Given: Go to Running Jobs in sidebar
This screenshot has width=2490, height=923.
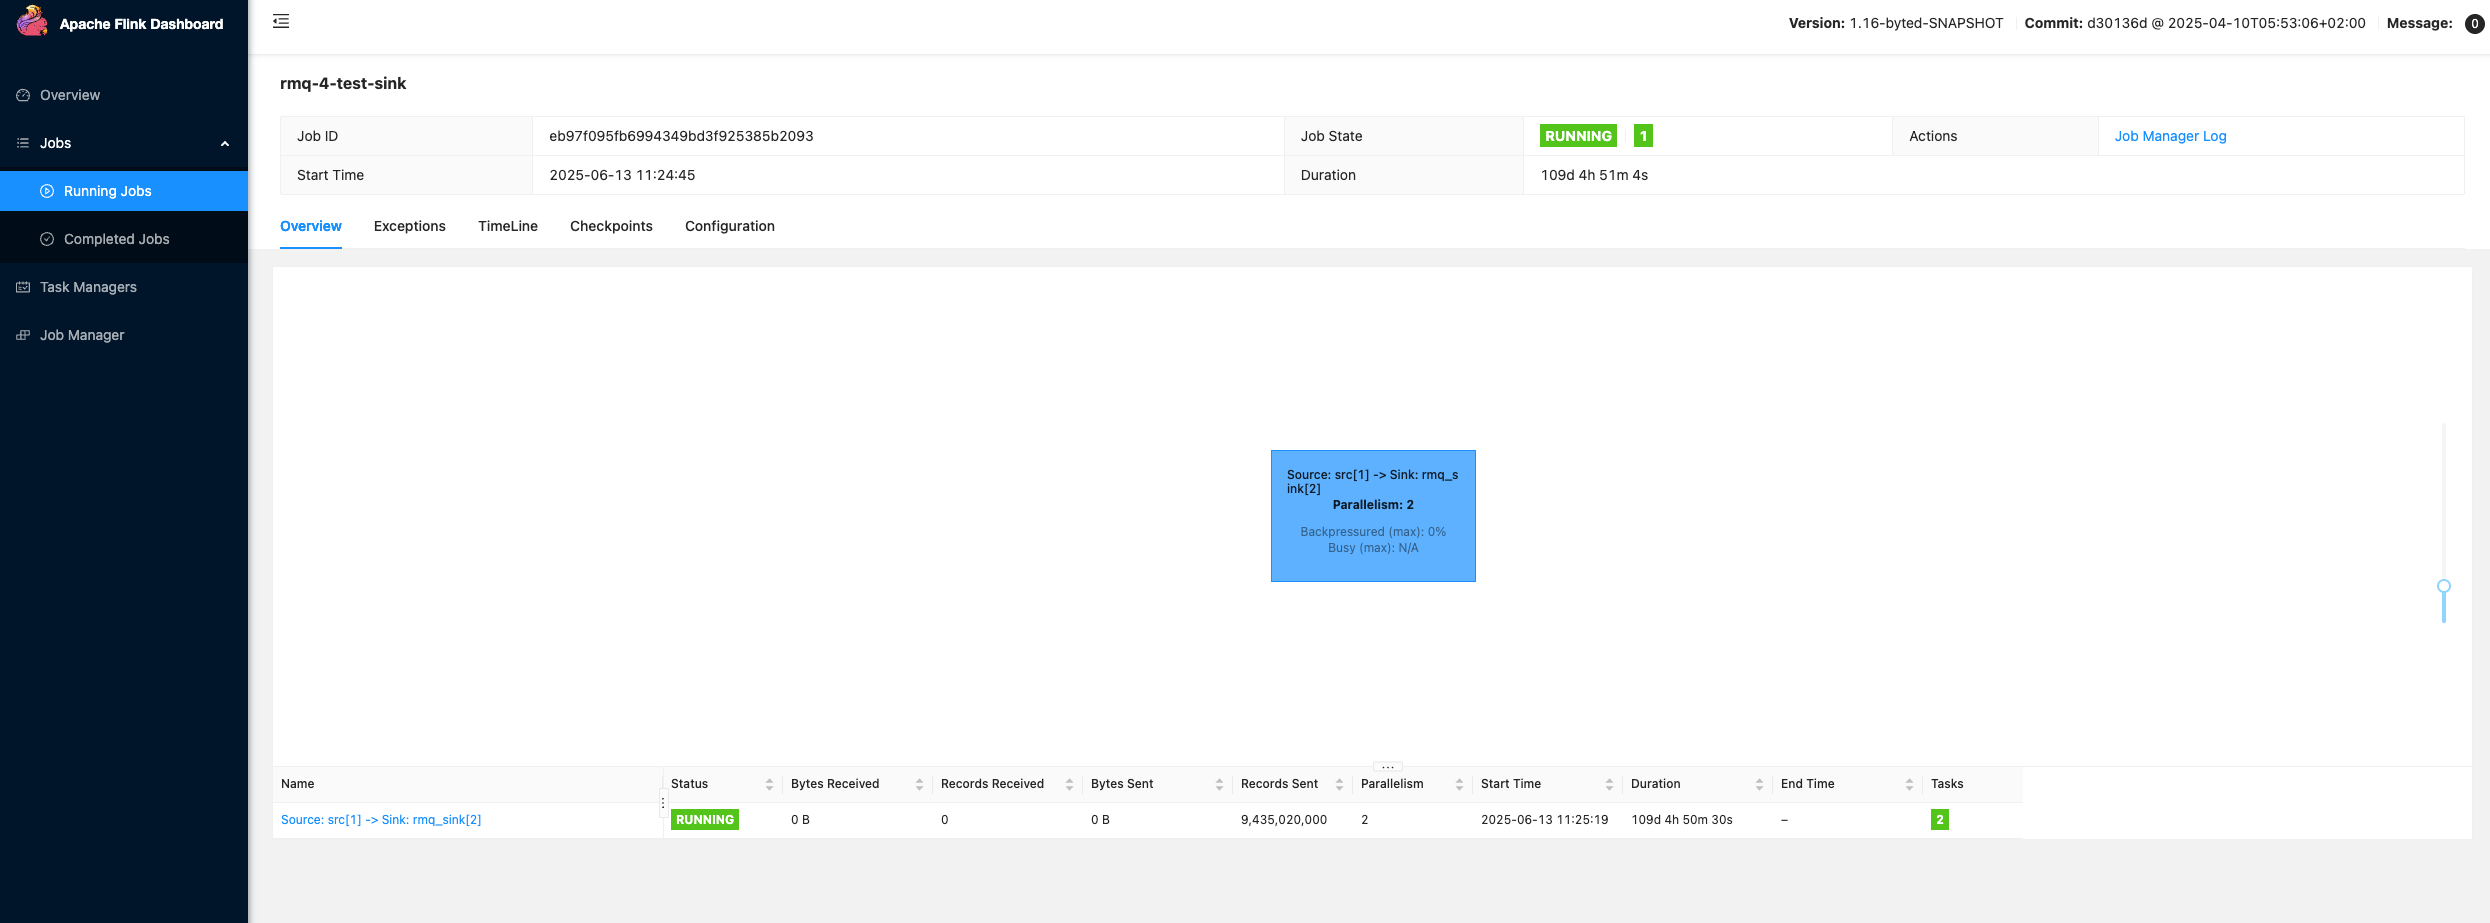Looking at the screenshot, I should (124, 191).
